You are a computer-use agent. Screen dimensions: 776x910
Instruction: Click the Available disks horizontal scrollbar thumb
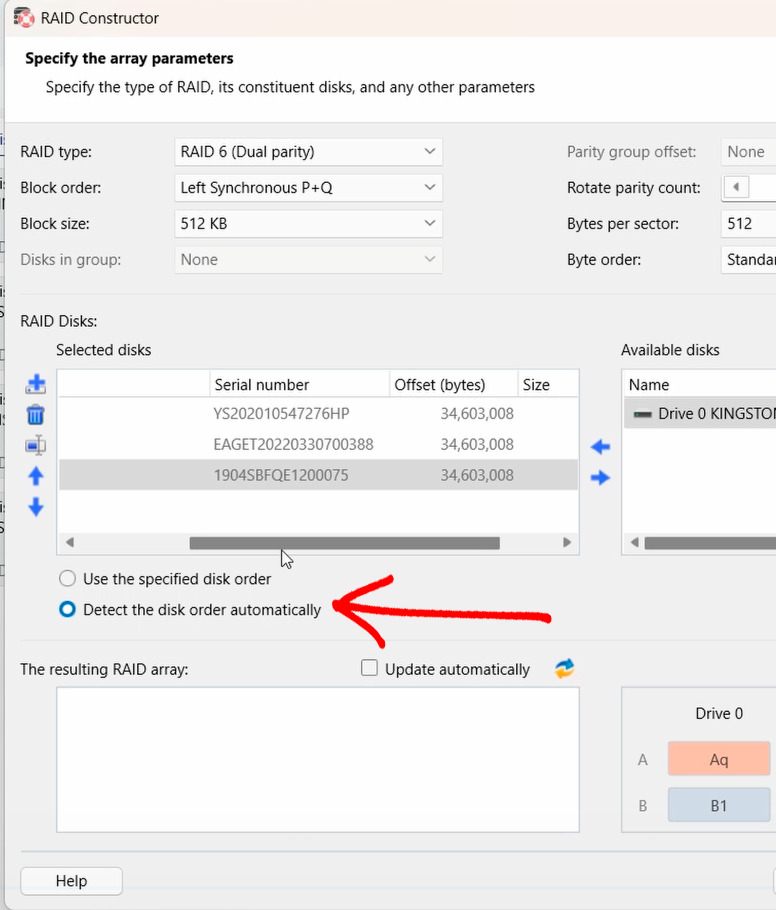tap(710, 543)
